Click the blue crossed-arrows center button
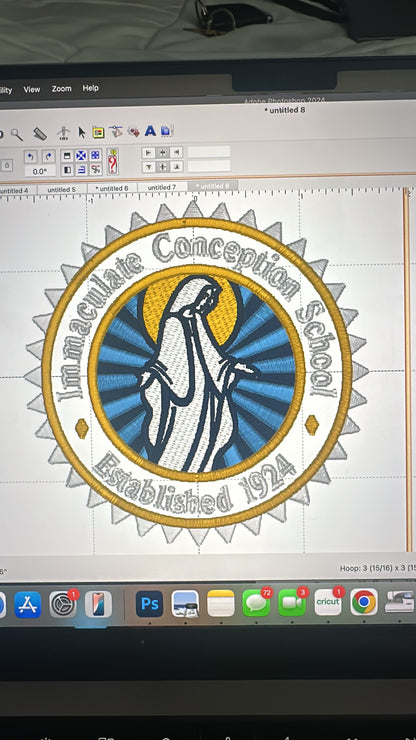416x740 pixels. (81, 155)
